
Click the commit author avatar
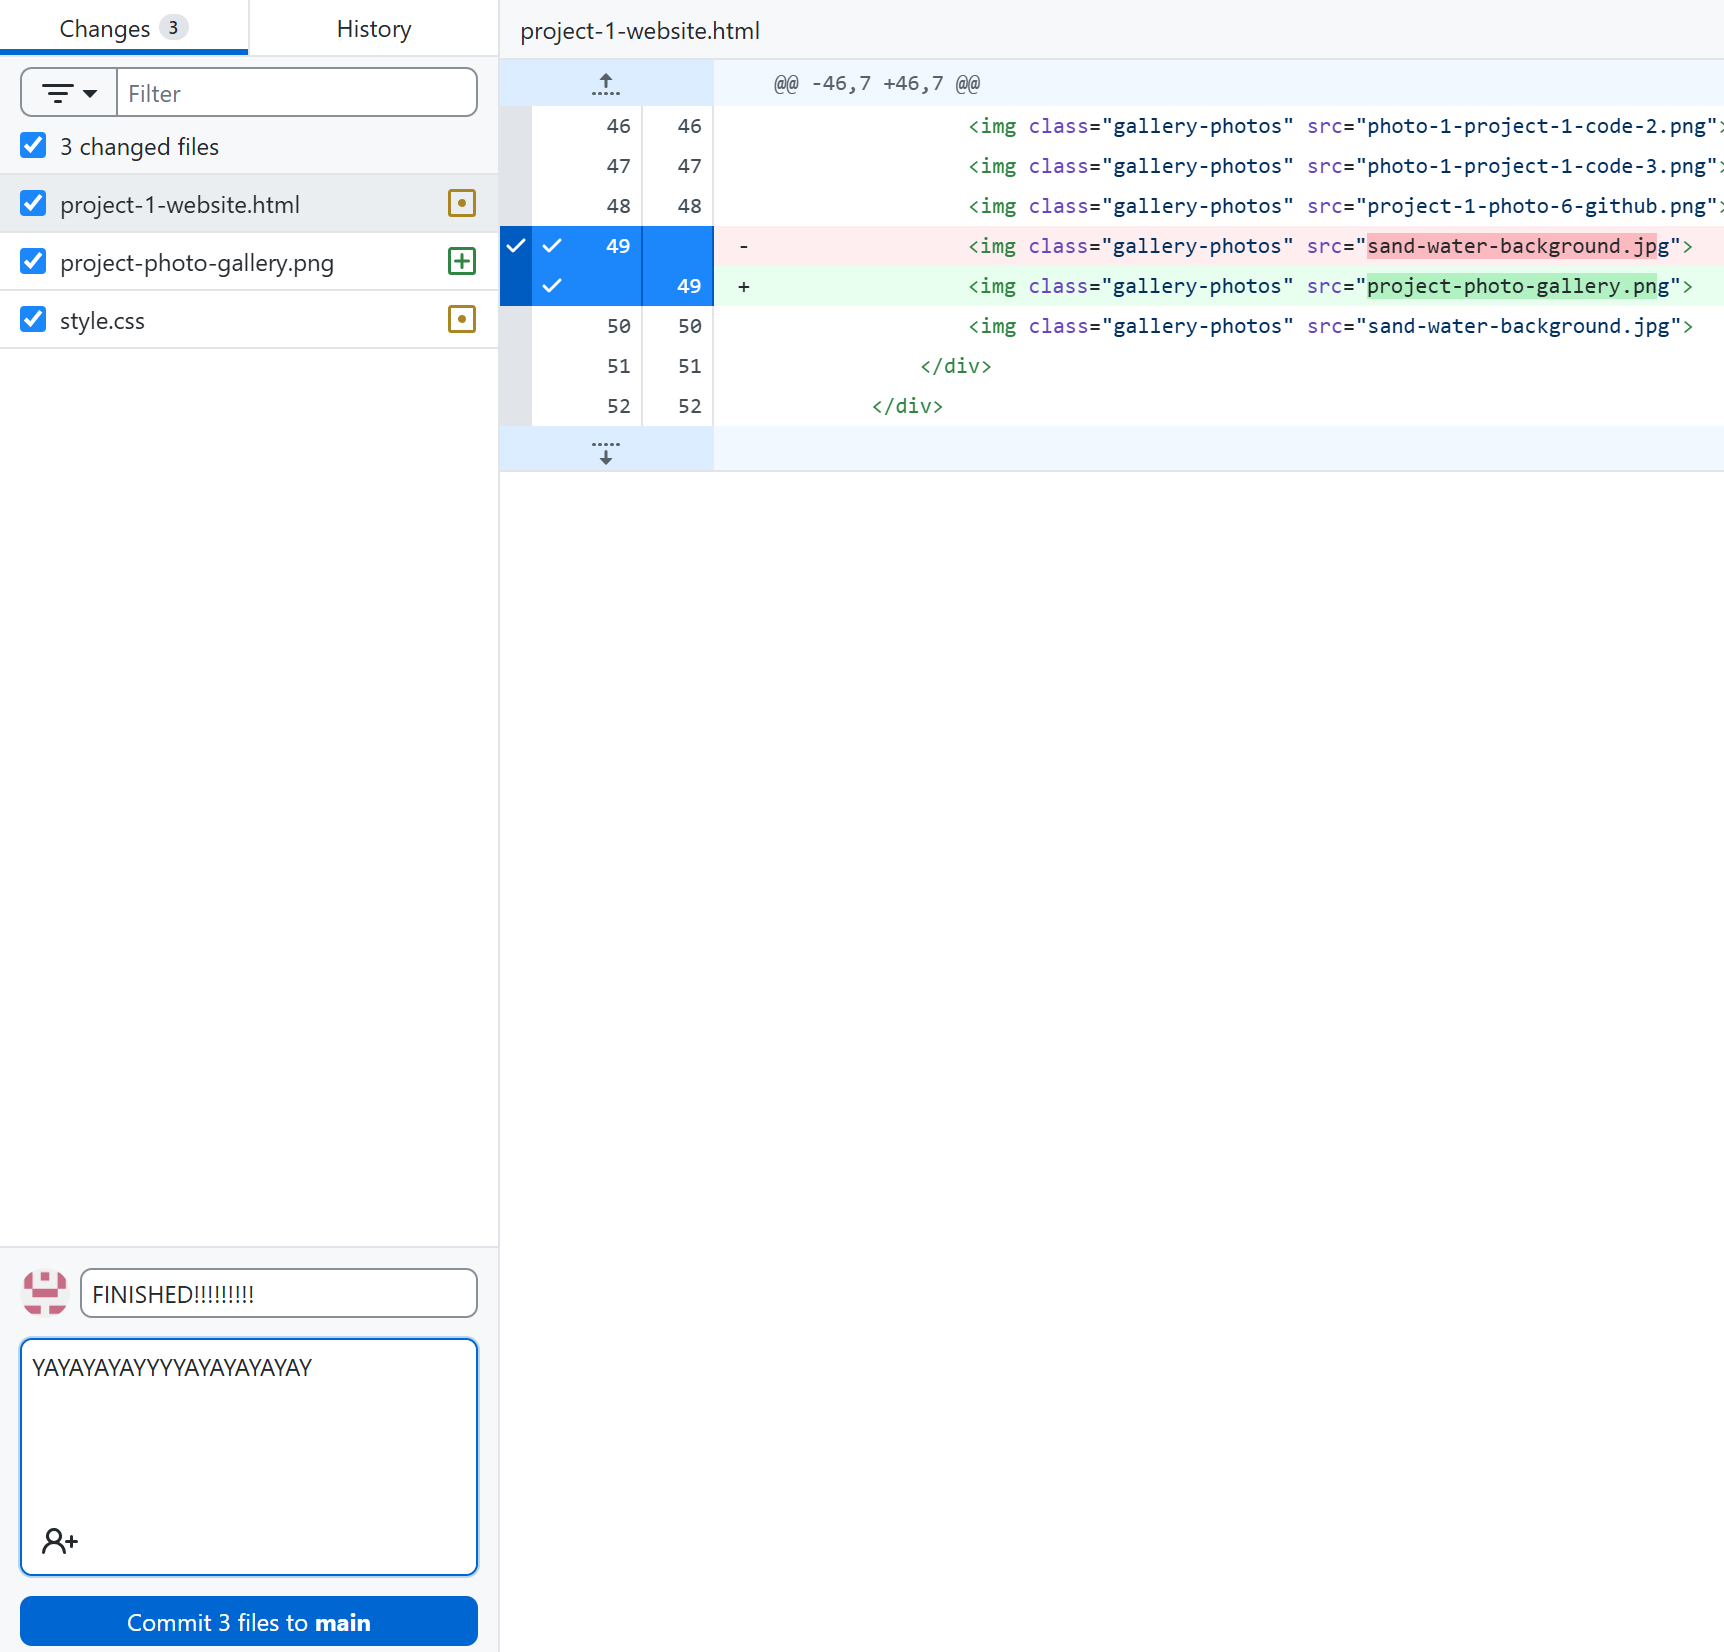pyautogui.click(x=45, y=1293)
